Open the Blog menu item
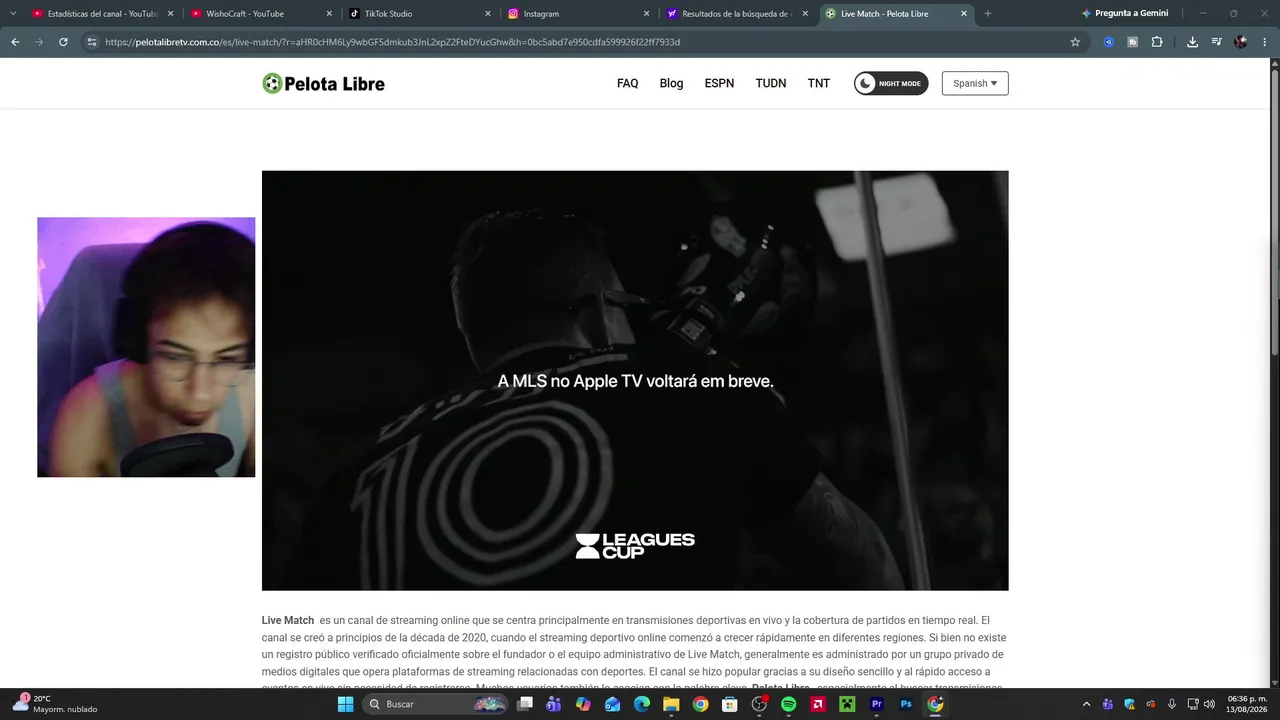Image resolution: width=1280 pixels, height=720 pixels. pyautogui.click(x=671, y=84)
